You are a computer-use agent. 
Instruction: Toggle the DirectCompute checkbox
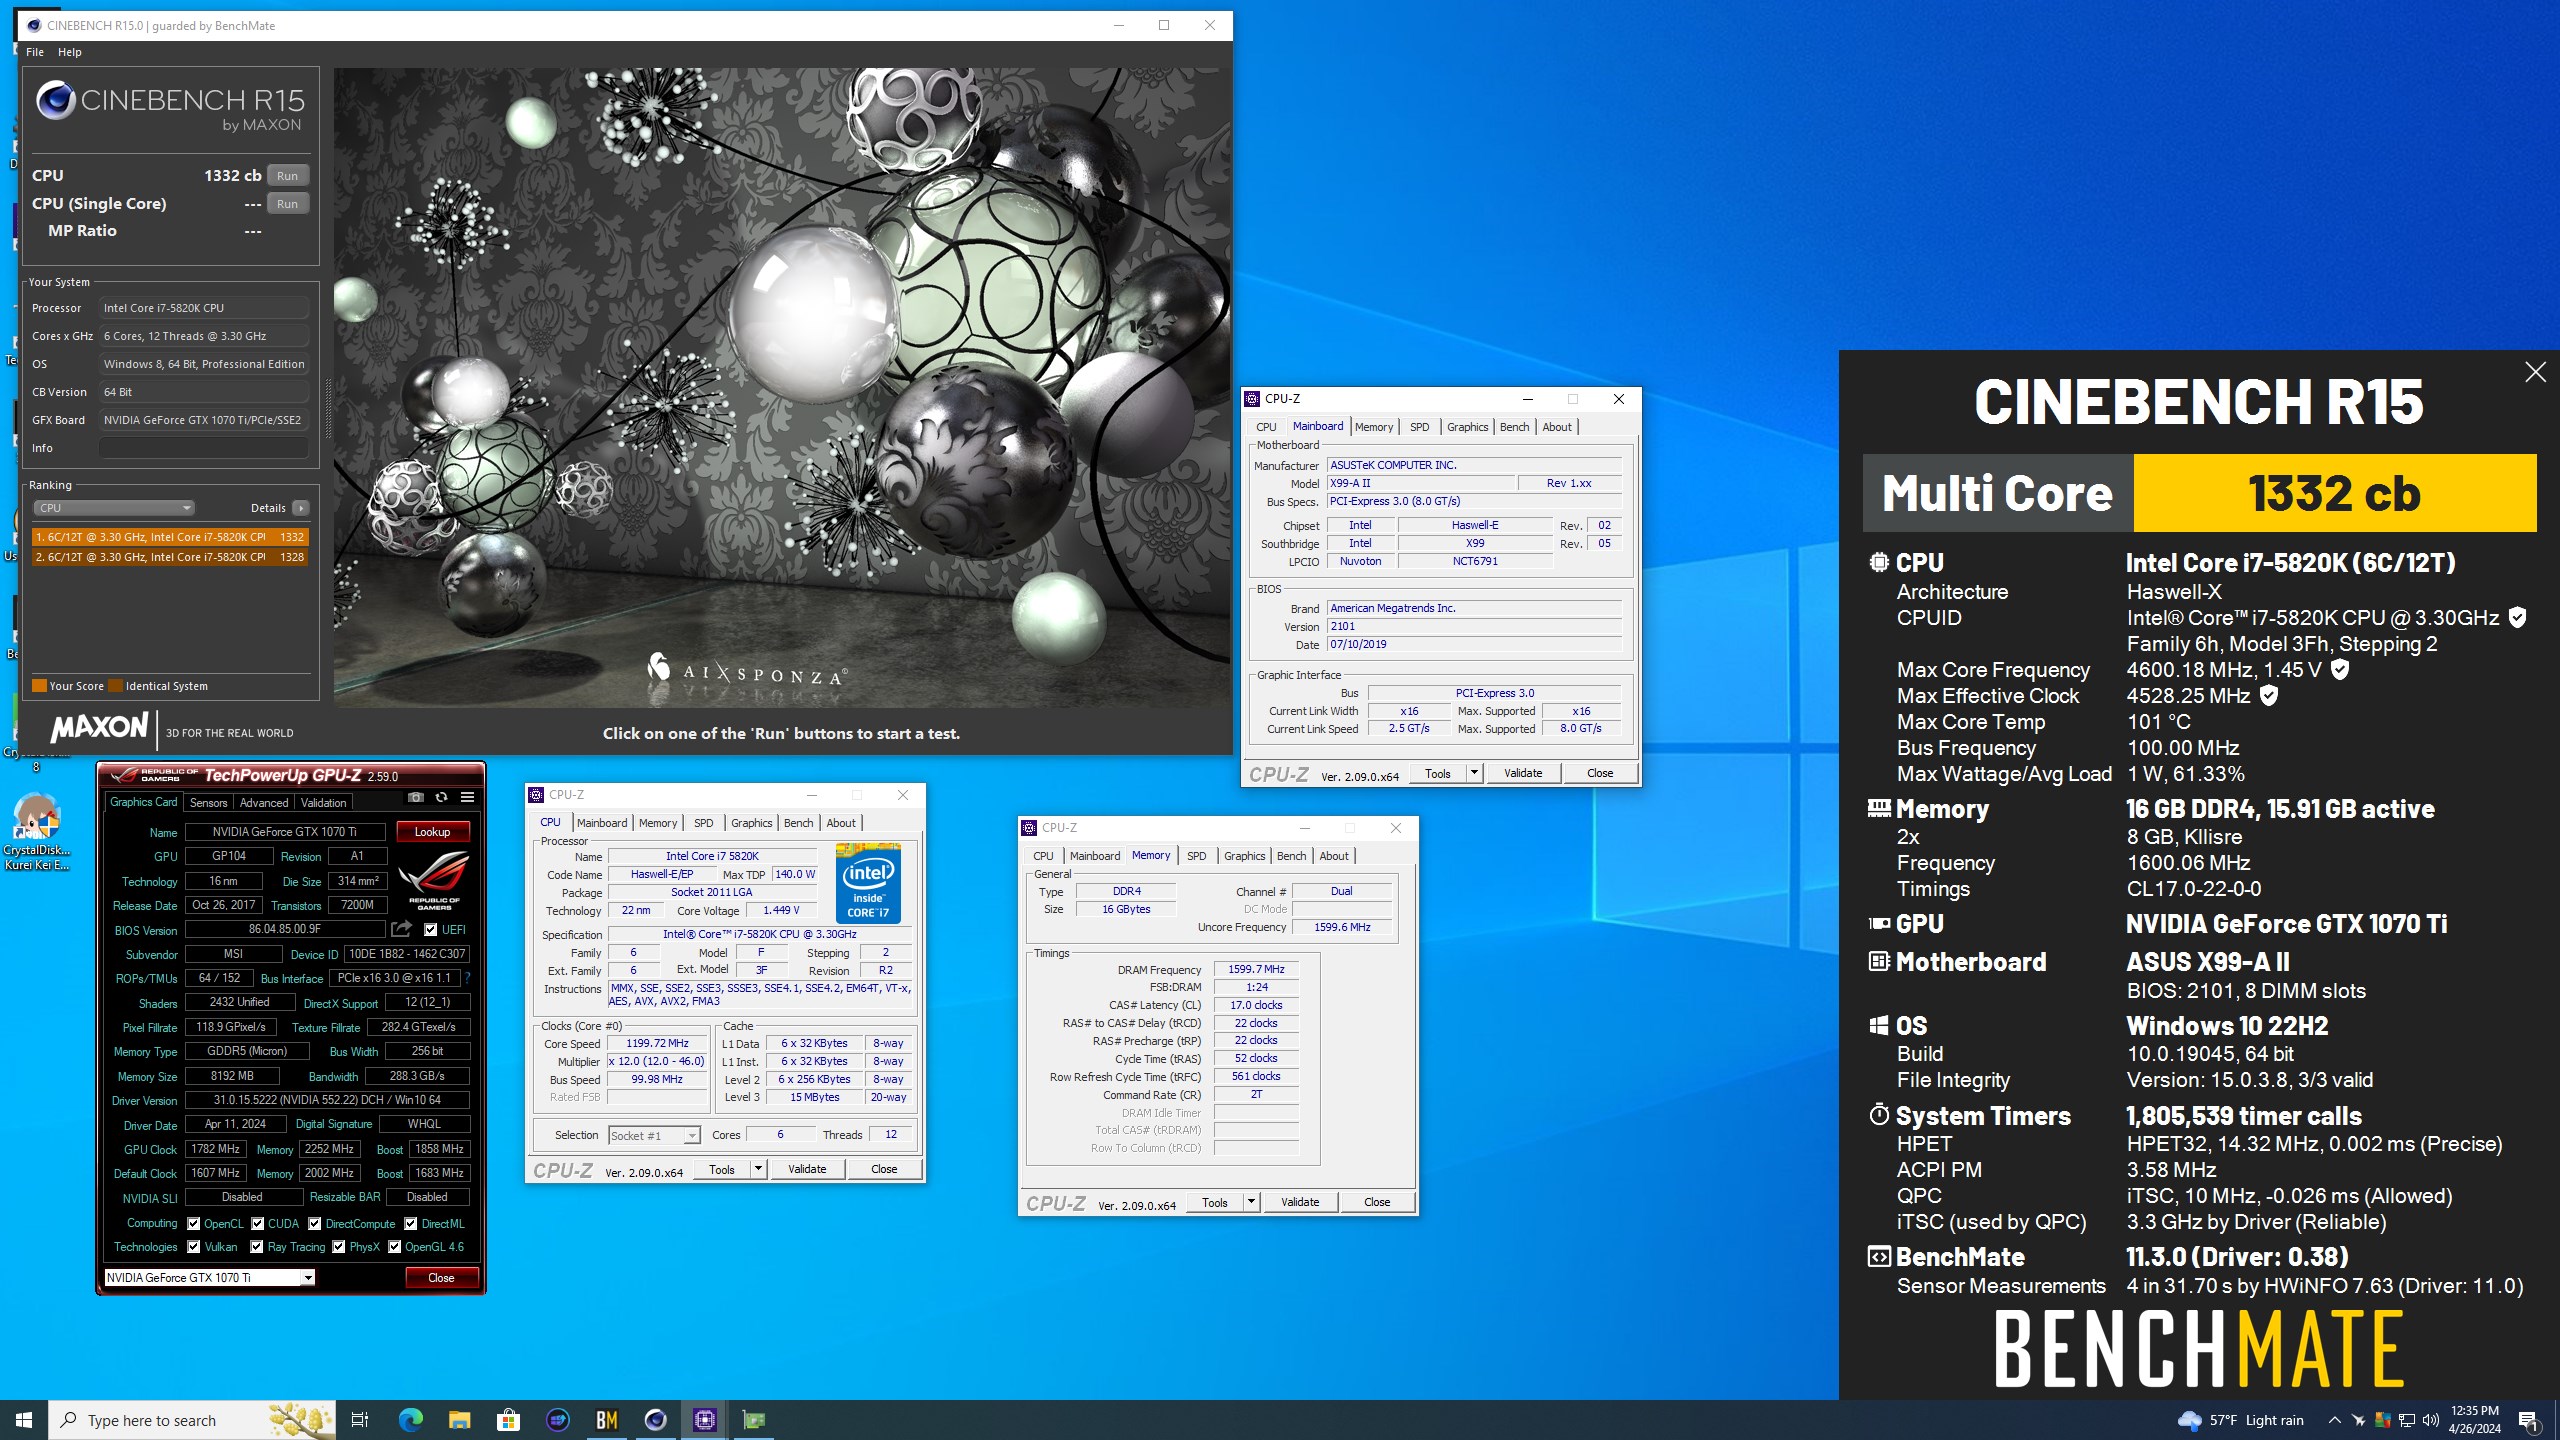tap(315, 1223)
